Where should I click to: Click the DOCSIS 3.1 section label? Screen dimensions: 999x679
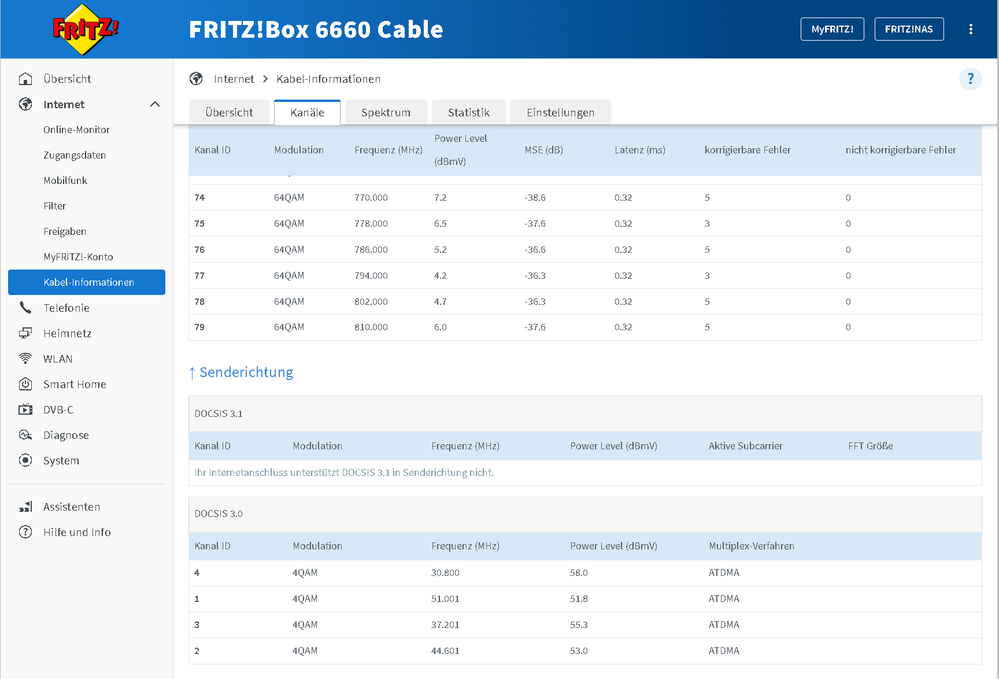pyautogui.click(x=219, y=414)
